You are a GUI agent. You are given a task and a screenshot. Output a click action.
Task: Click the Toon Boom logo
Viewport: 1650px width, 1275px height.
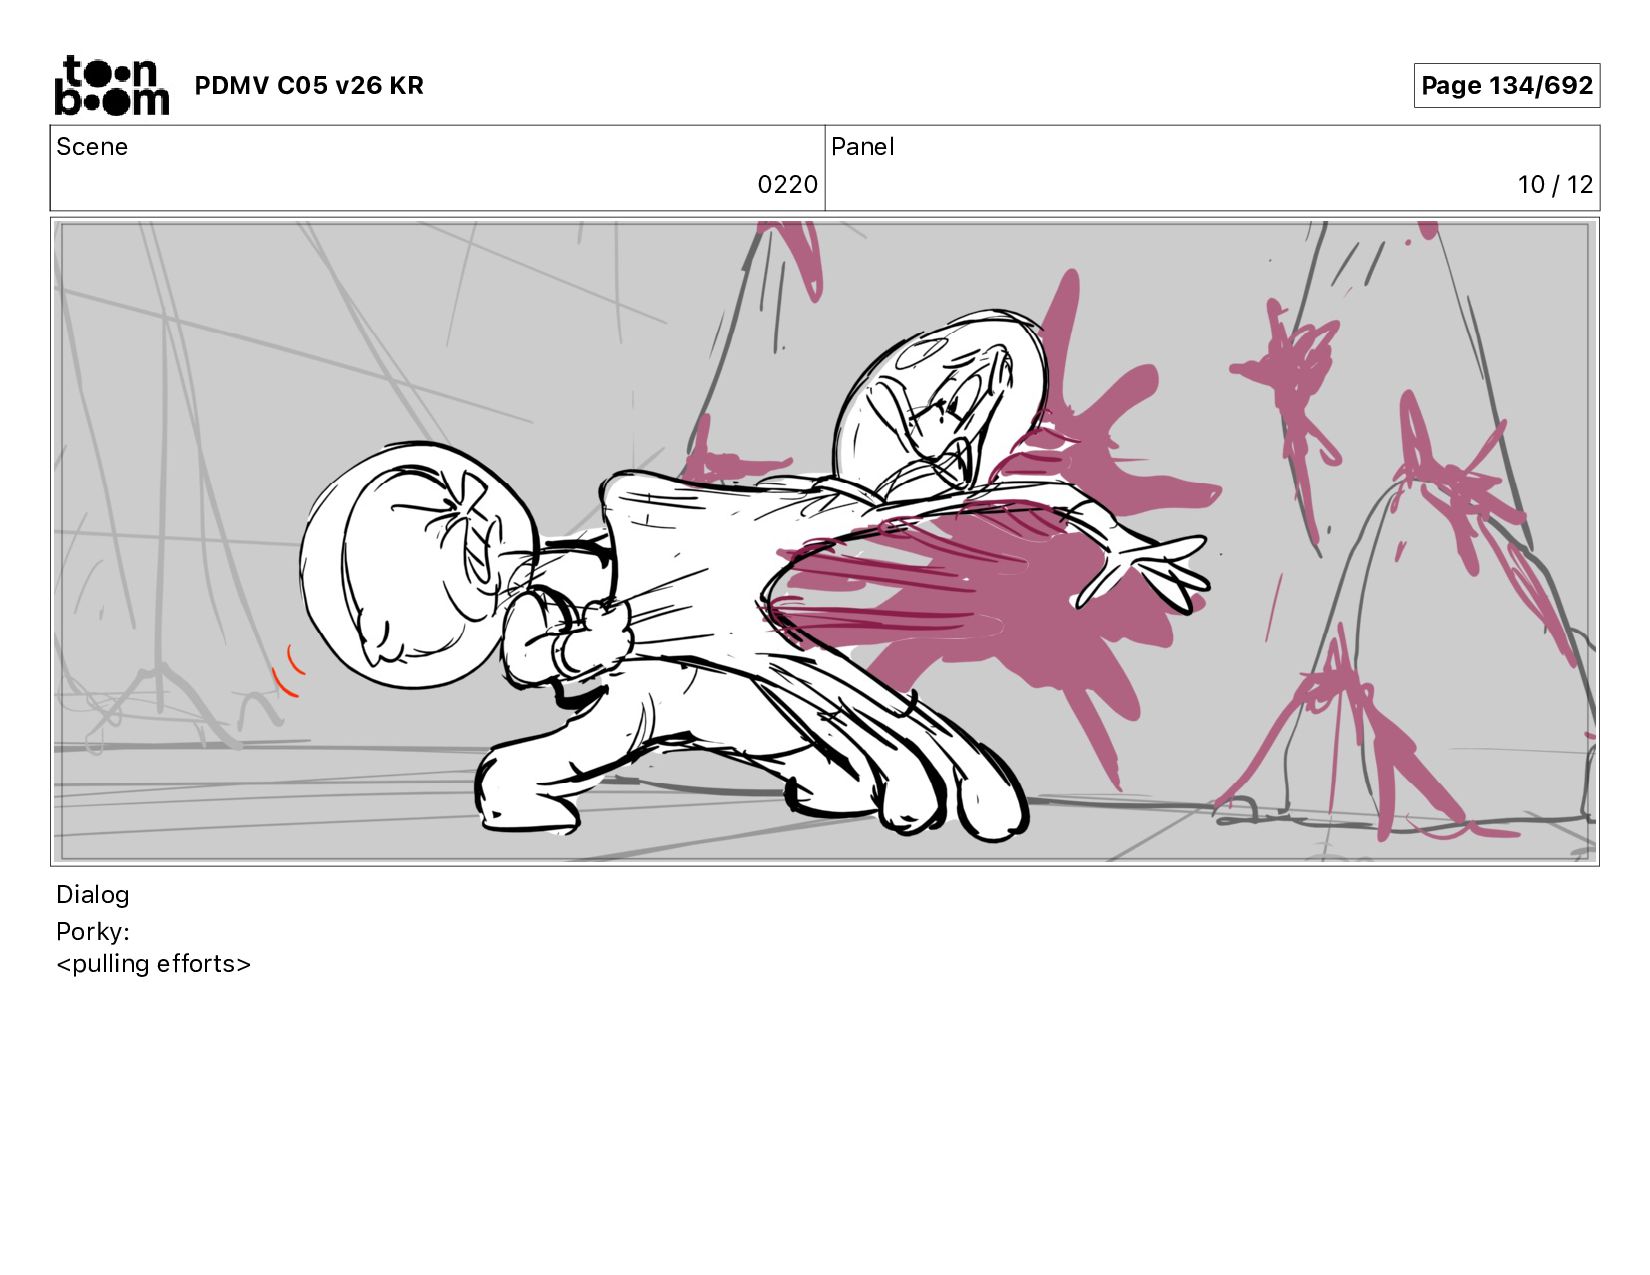[x=111, y=85]
